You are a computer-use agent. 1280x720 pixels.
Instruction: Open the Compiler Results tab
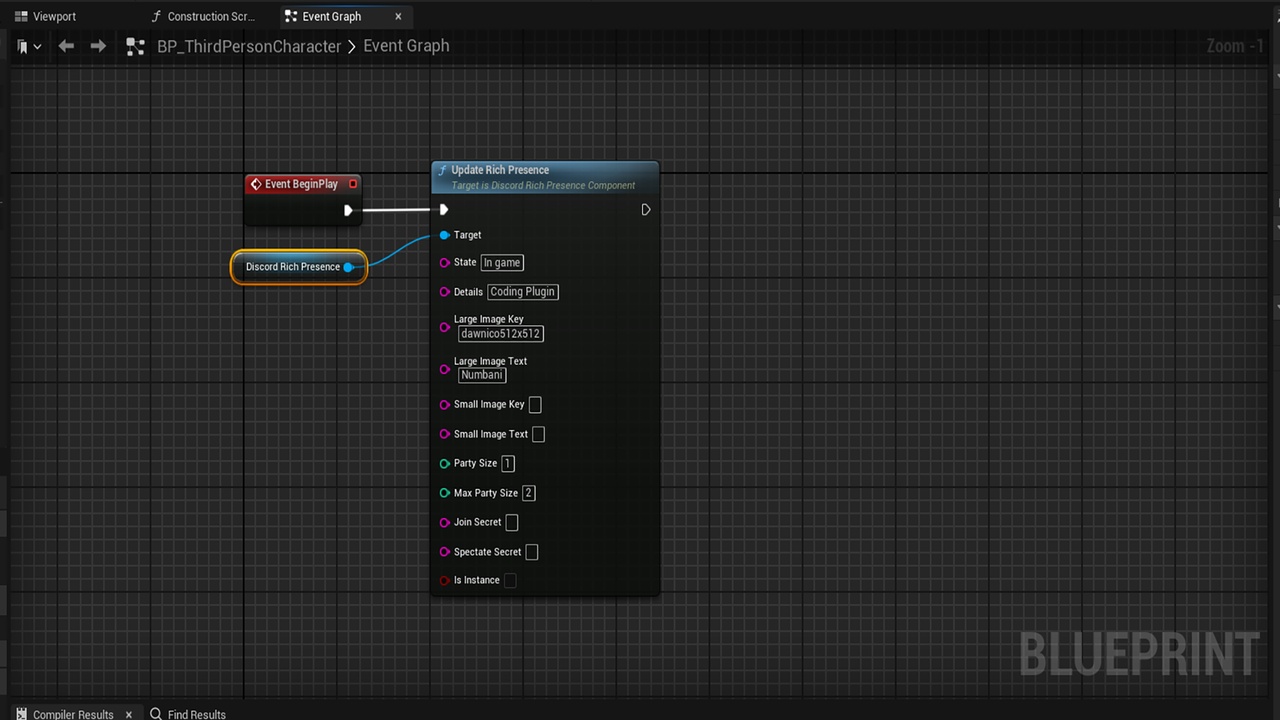(66, 714)
